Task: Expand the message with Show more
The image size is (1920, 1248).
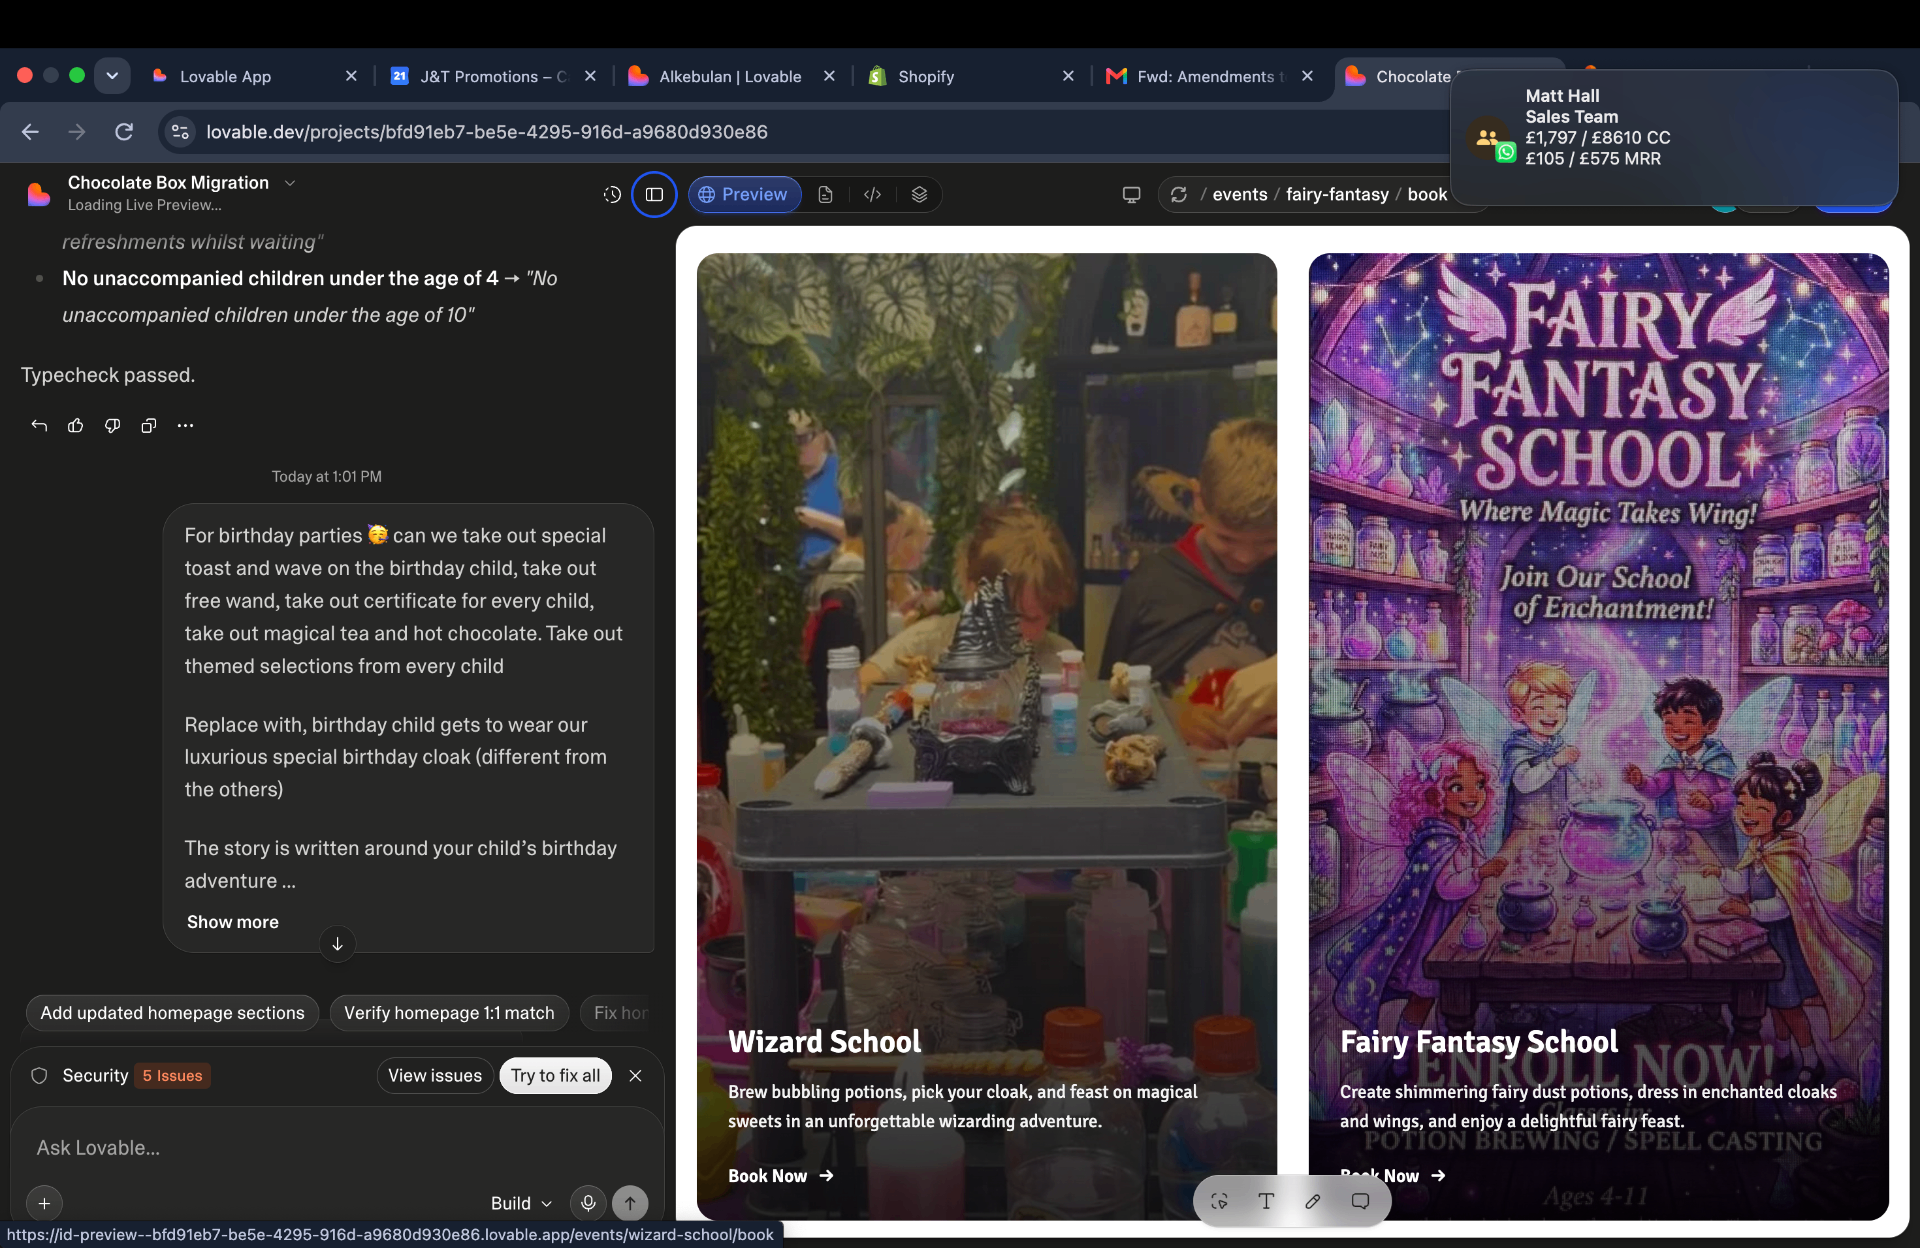Action: [233, 922]
